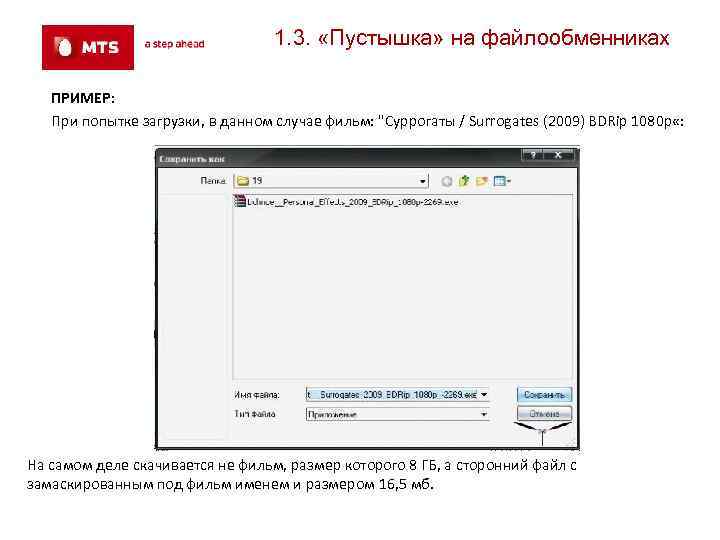The height and width of the screenshot is (540, 720).
Task: Expand the file name dropdown arrow
Action: tap(484, 394)
